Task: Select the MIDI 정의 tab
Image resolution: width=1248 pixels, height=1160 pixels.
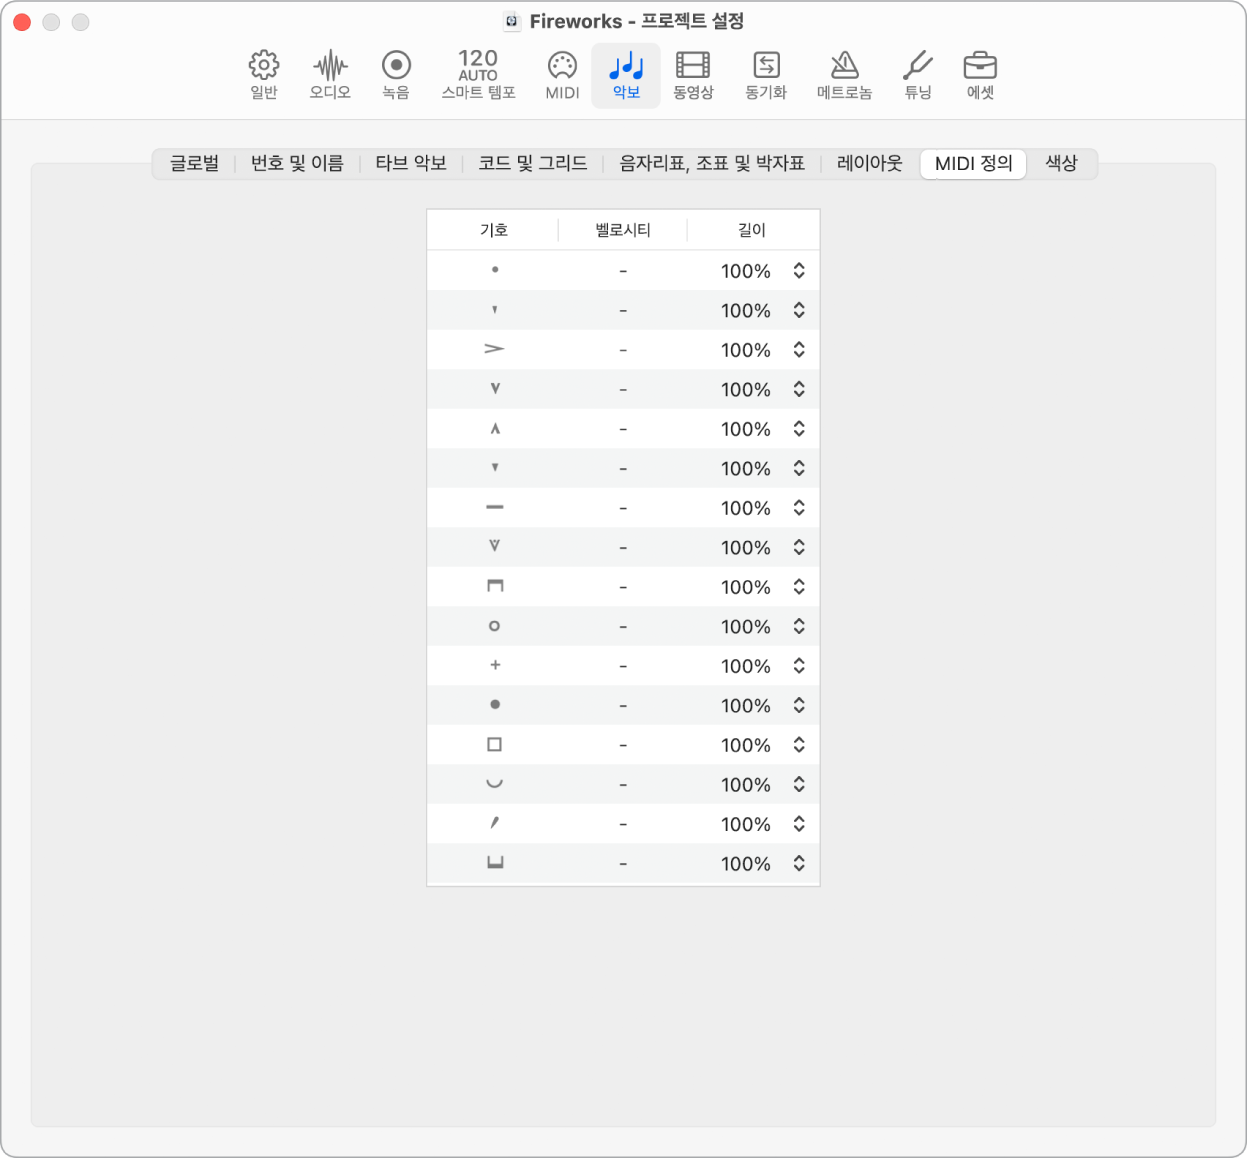Action: 973,164
